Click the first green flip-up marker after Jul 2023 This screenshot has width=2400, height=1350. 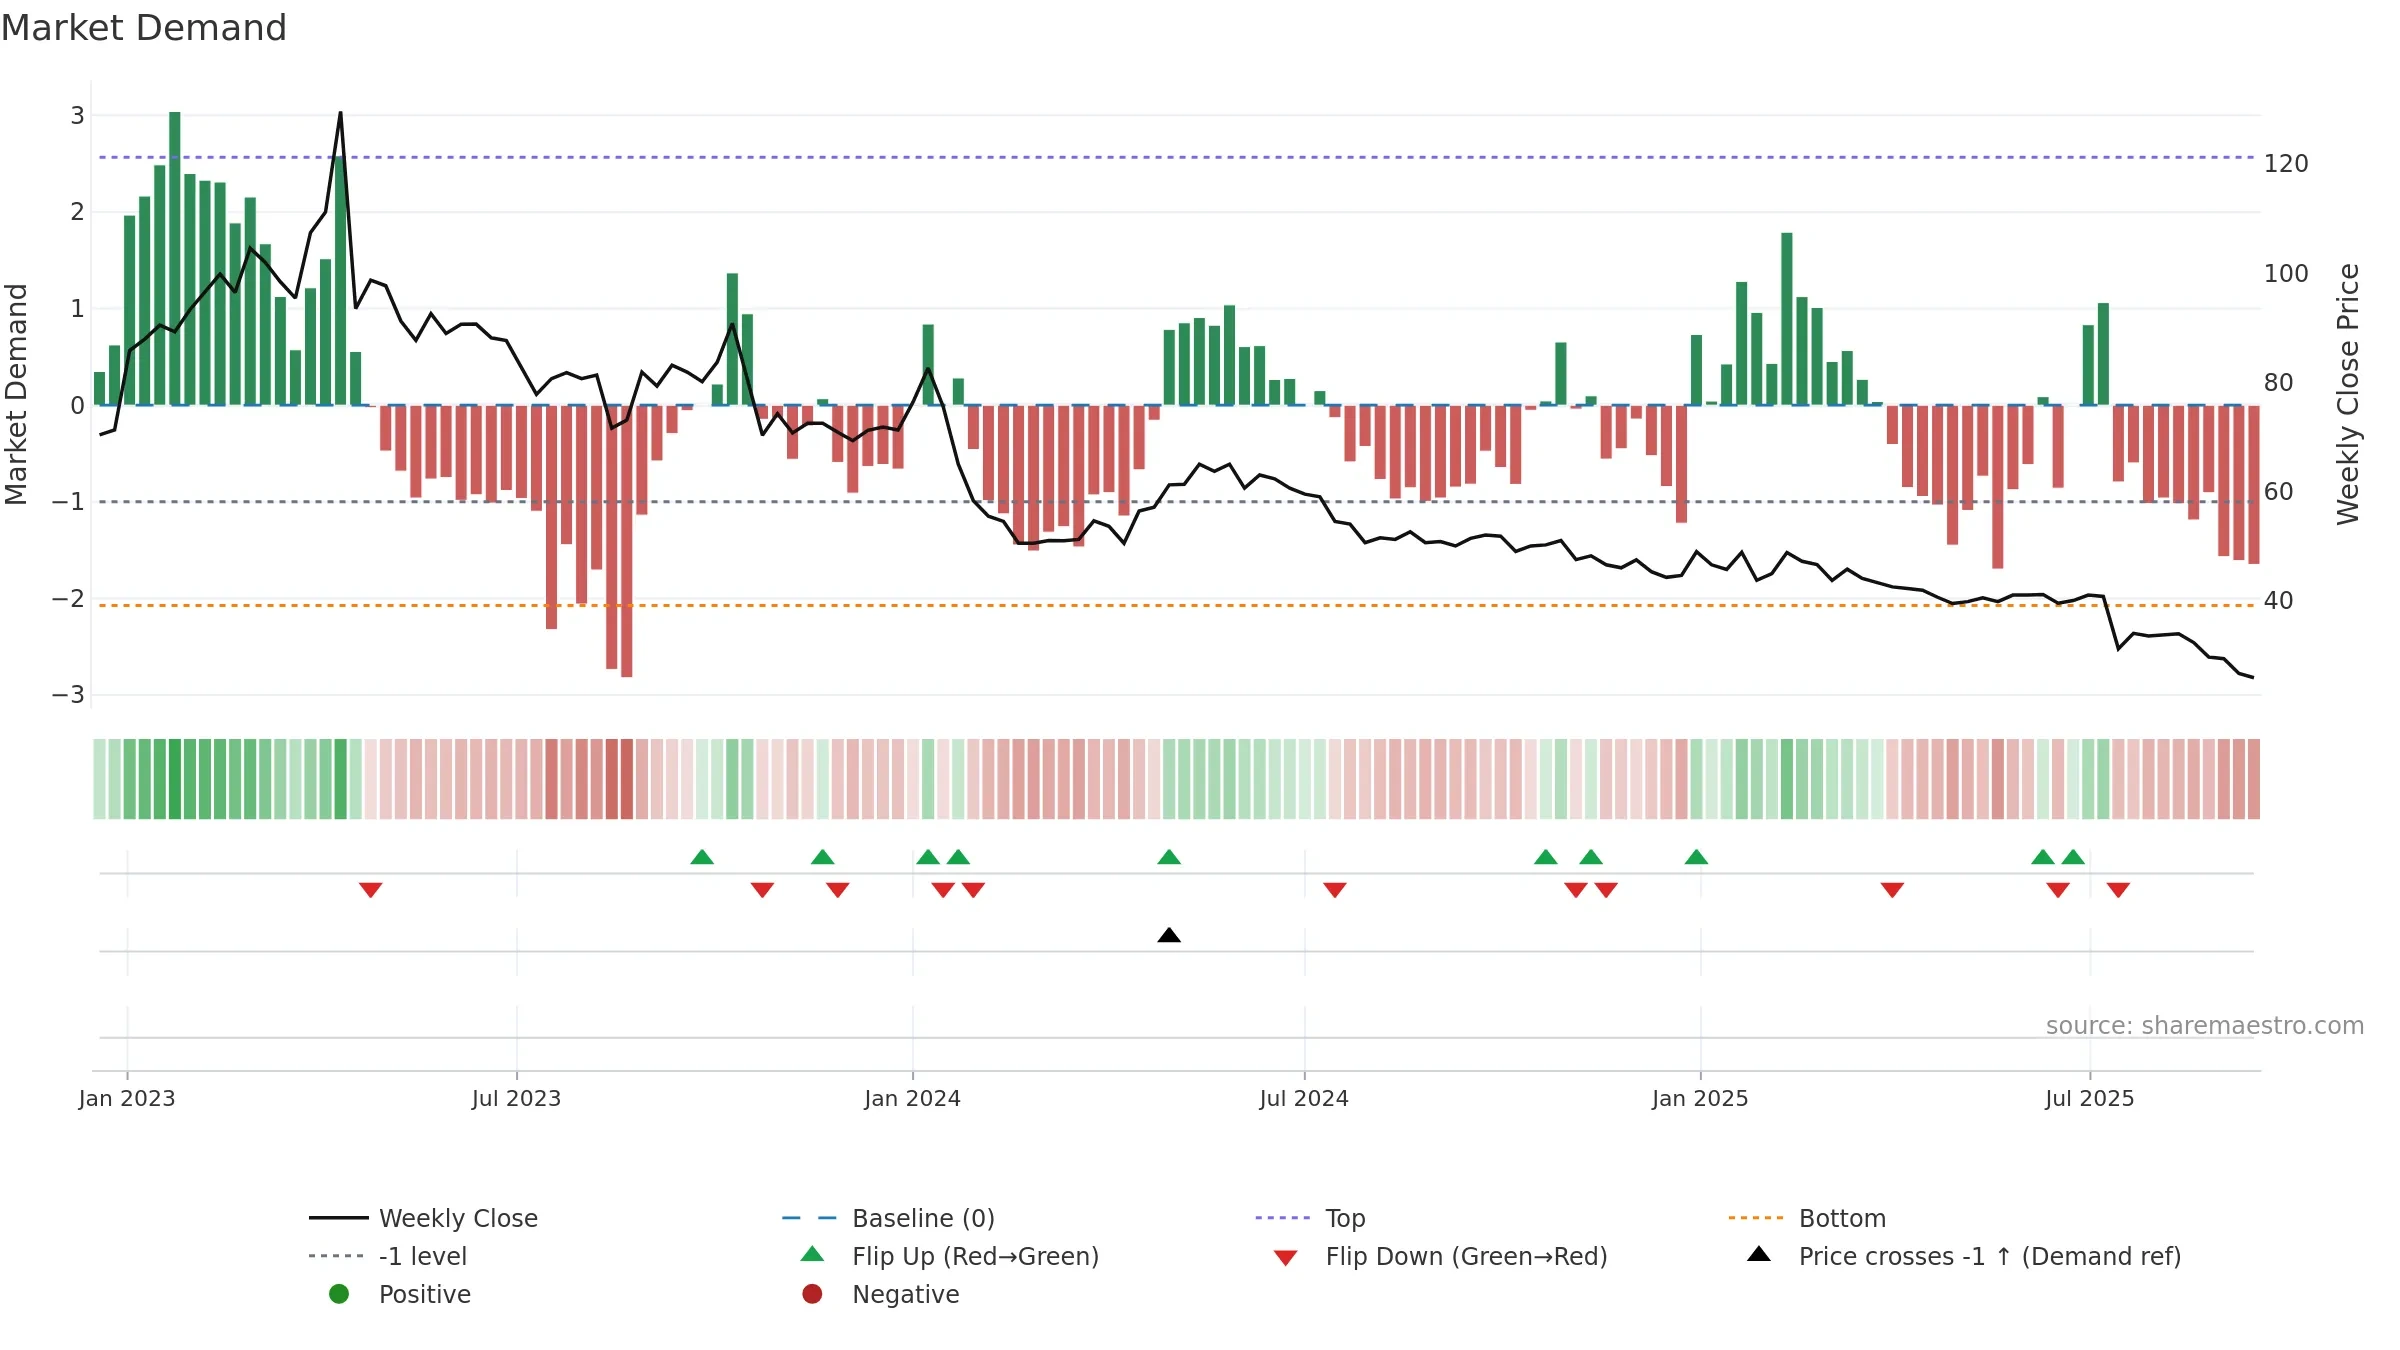pyautogui.click(x=702, y=857)
